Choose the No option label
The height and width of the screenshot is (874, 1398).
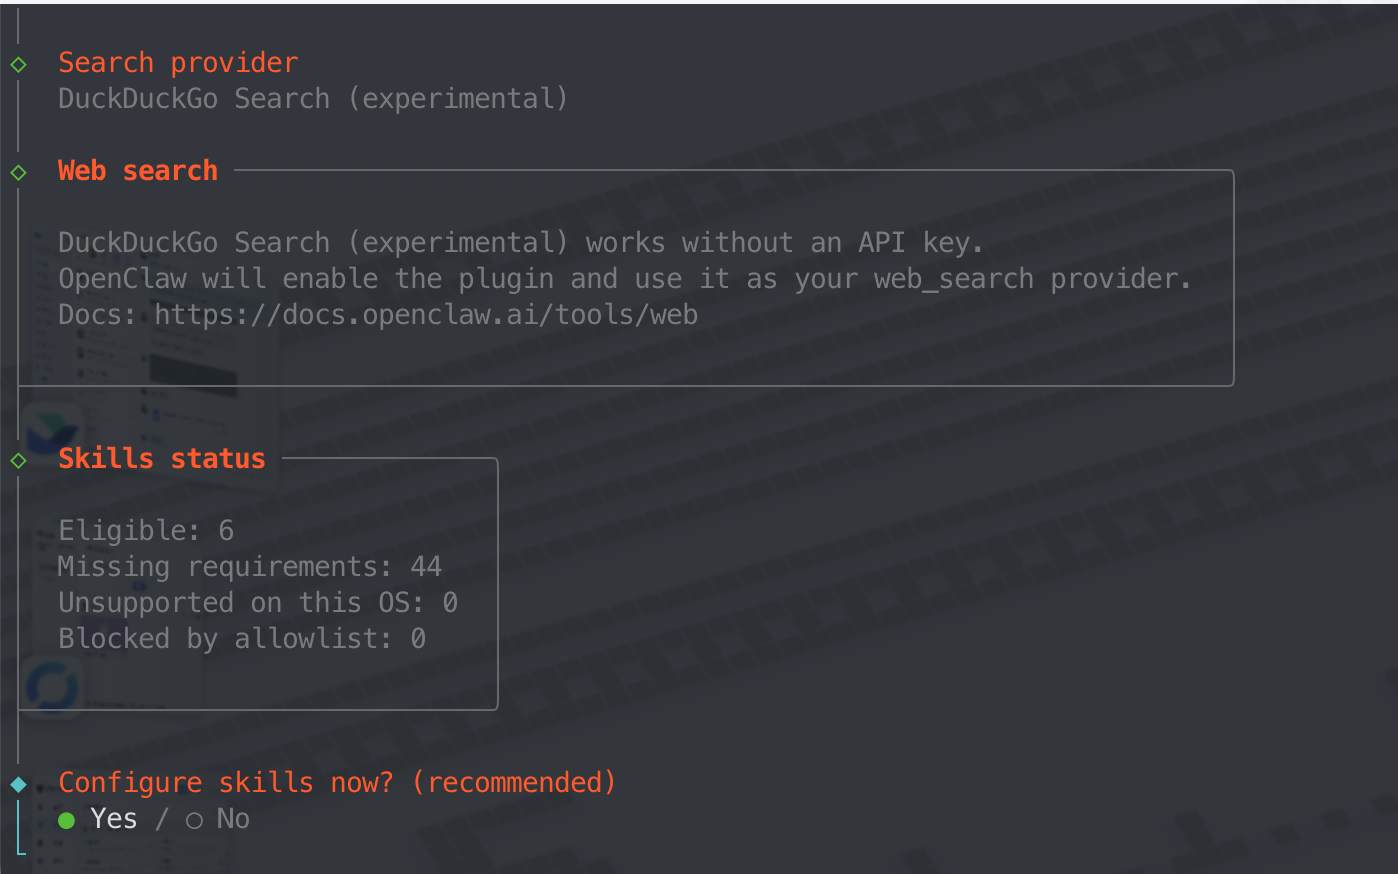click(x=233, y=819)
